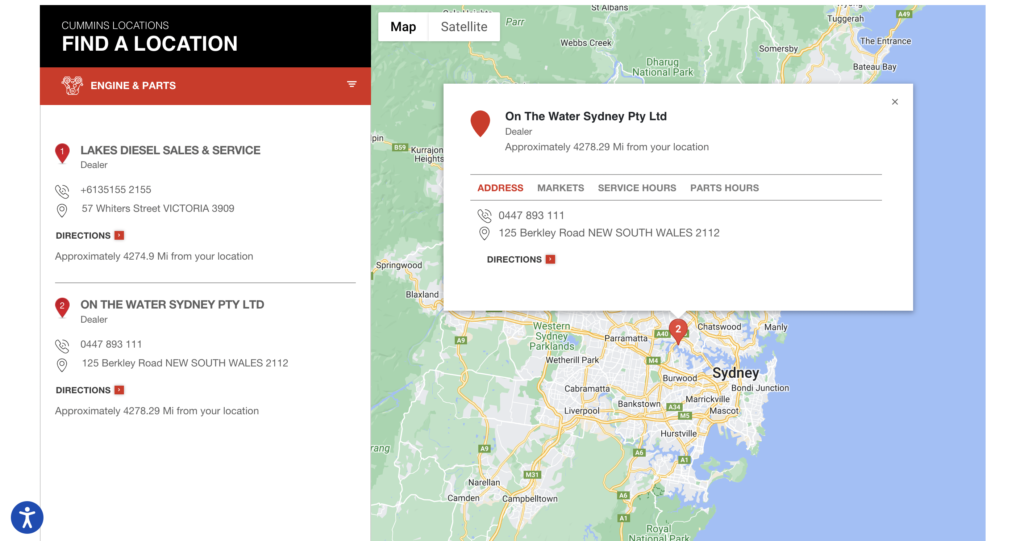The image size is (1024, 541).
Task: Click the Bankstown label on map
Action: (639, 404)
